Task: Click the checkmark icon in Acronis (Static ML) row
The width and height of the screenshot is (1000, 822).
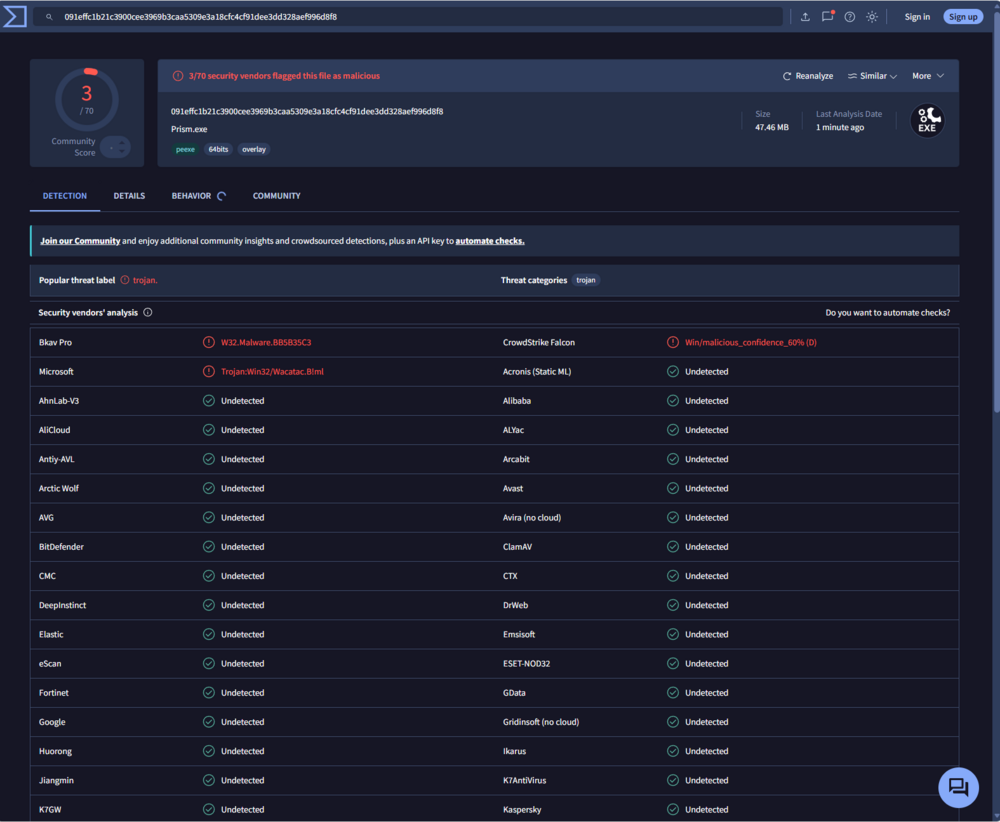Action: tap(673, 372)
